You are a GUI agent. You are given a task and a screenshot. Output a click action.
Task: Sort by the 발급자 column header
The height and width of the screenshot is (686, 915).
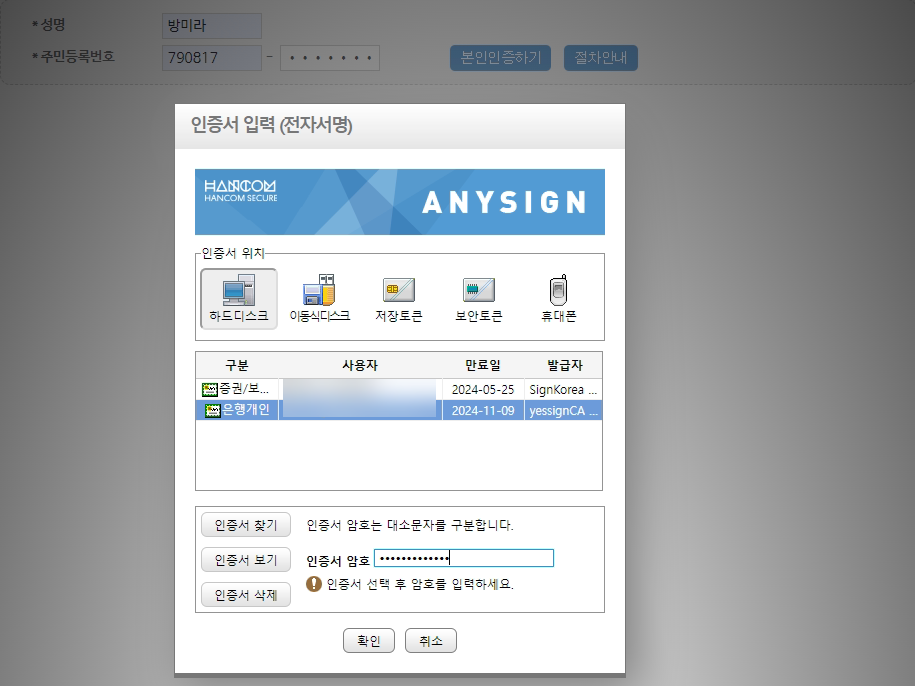click(x=564, y=365)
